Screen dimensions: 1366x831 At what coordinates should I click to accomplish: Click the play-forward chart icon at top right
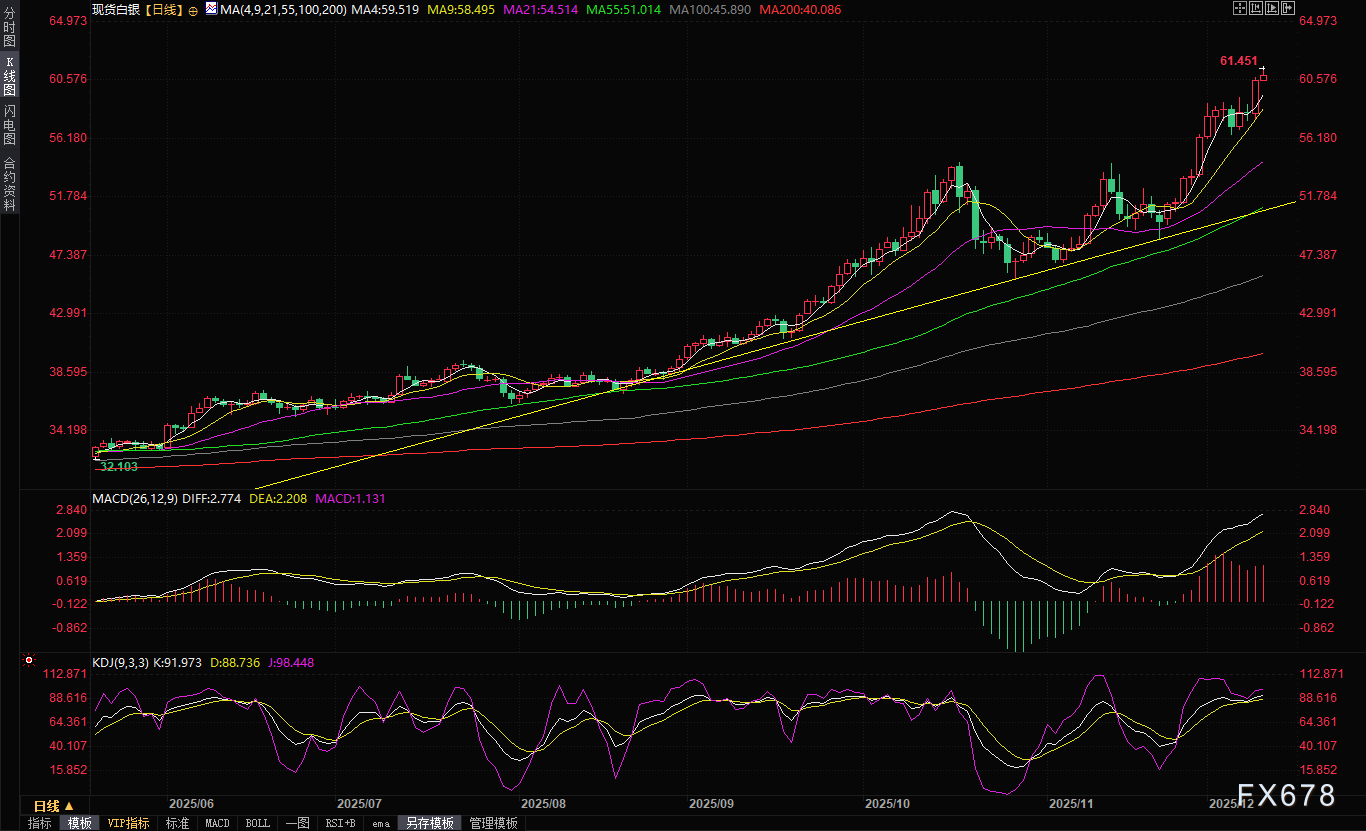(1273, 9)
